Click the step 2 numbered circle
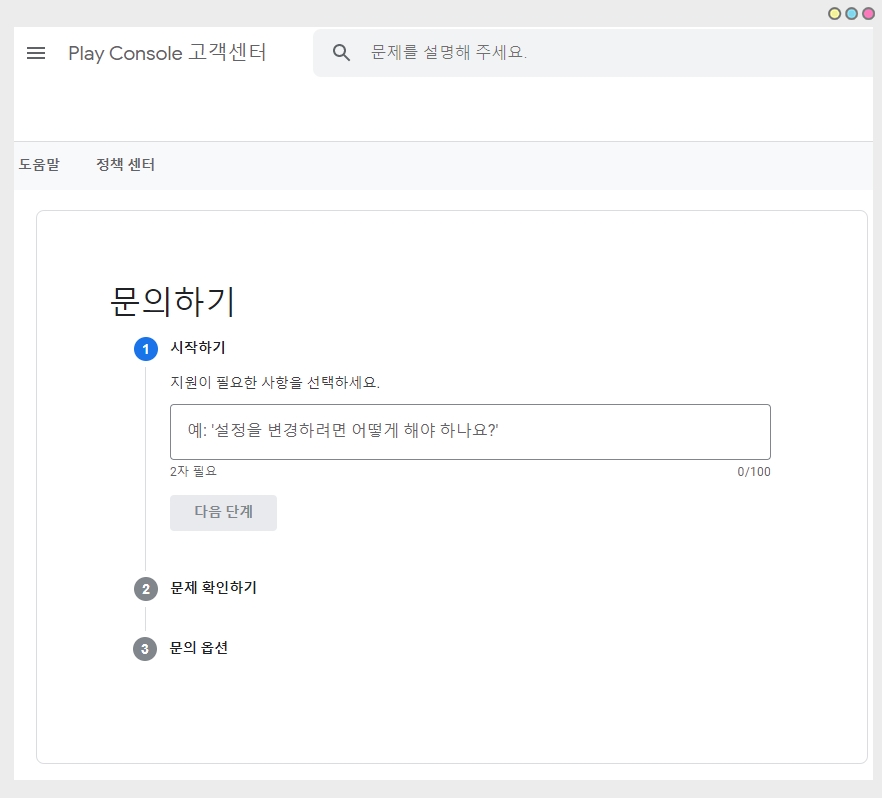882x798 pixels. coord(145,589)
